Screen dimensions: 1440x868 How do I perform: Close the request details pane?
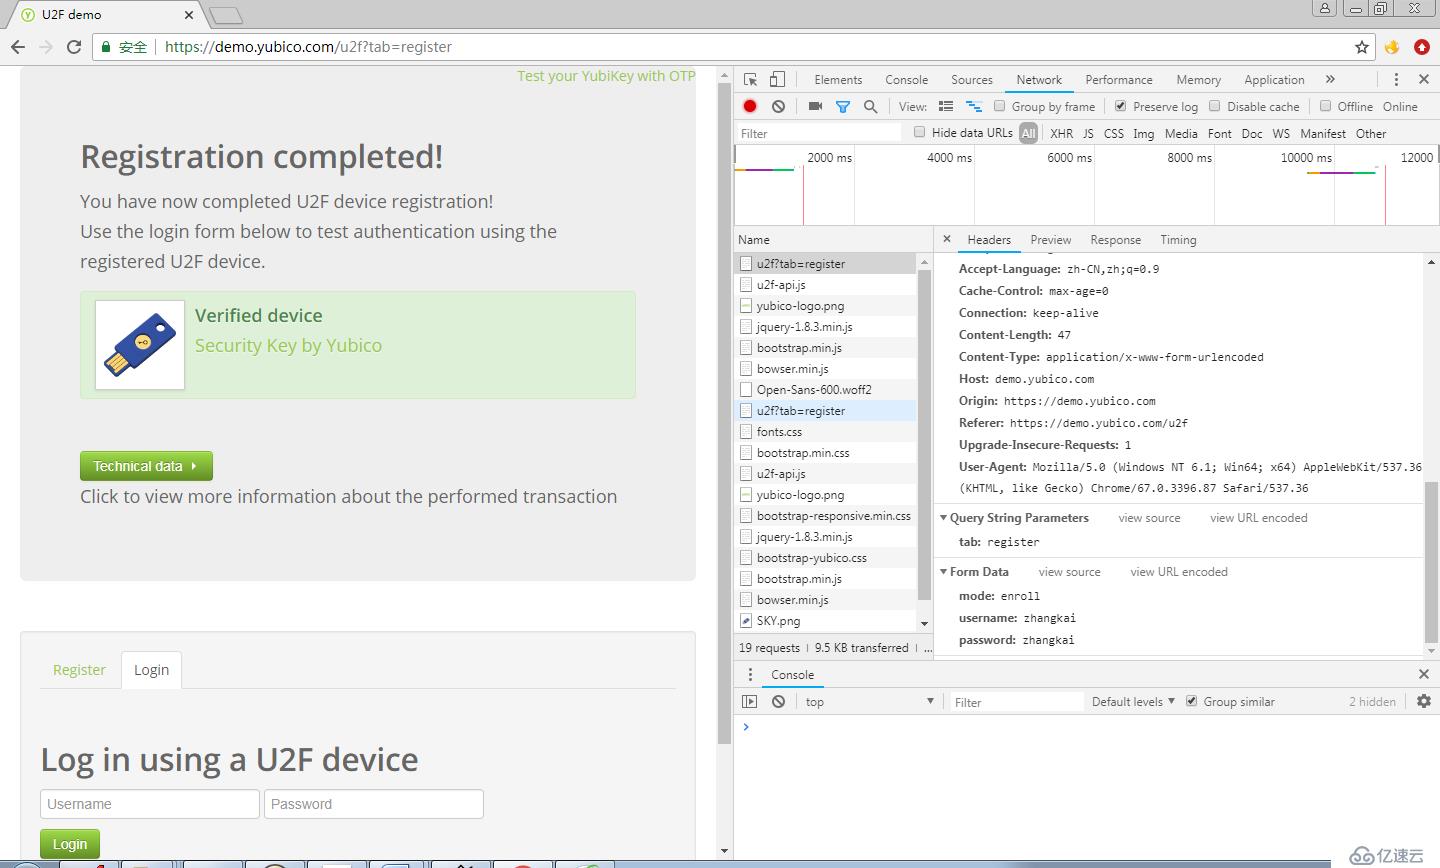[x=947, y=239]
